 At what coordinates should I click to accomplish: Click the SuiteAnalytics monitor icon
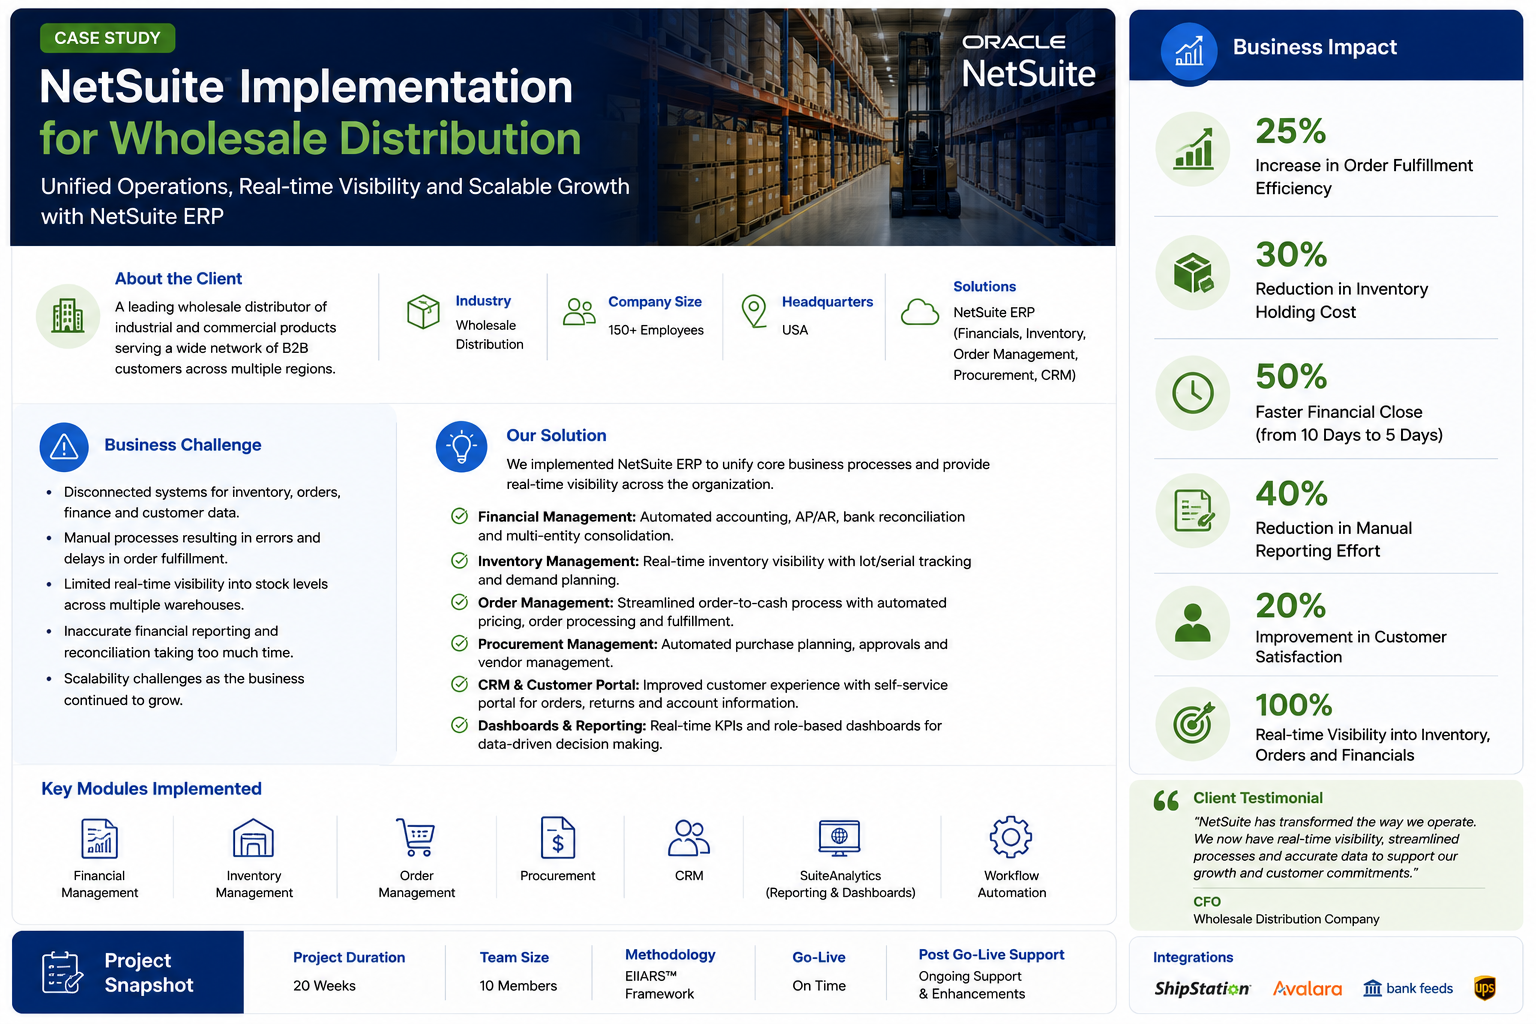[839, 838]
